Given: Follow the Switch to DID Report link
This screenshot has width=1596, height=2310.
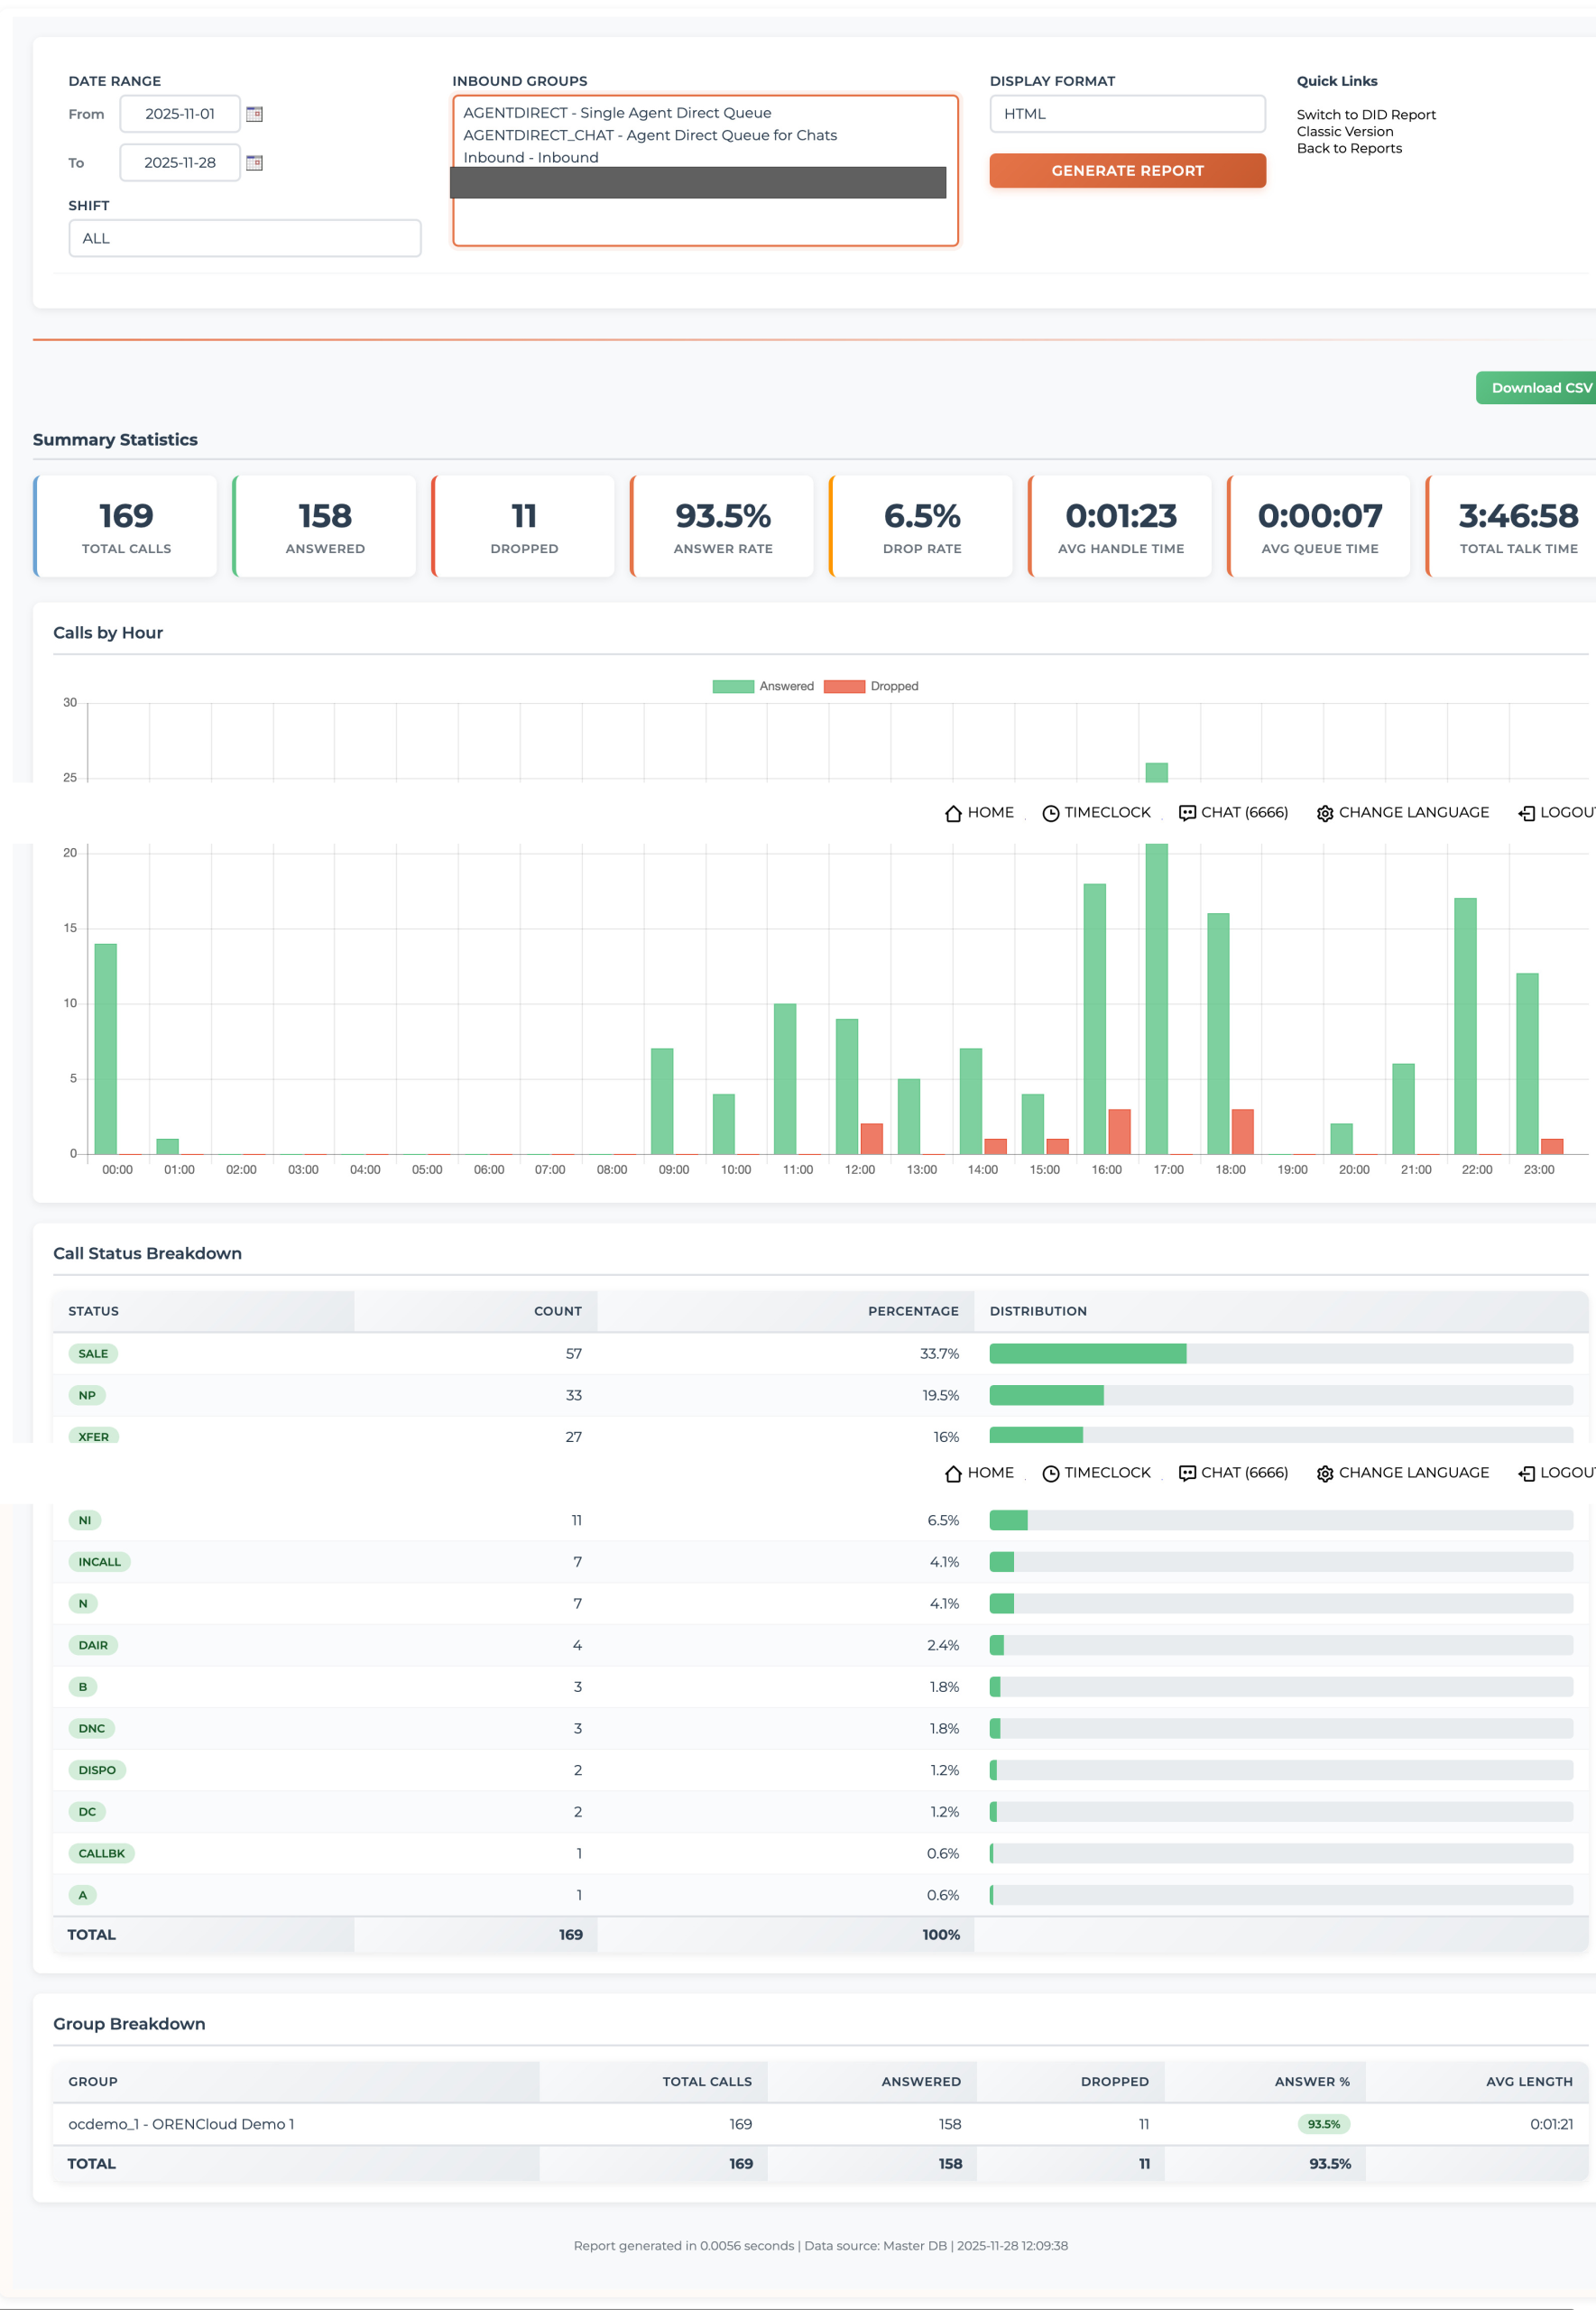Looking at the screenshot, I should (x=1366, y=115).
